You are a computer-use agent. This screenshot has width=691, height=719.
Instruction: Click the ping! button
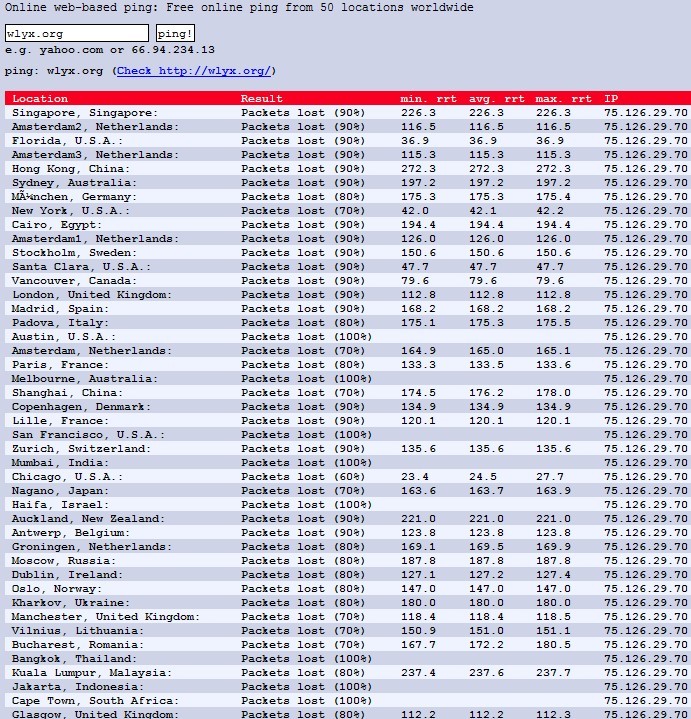pos(175,33)
